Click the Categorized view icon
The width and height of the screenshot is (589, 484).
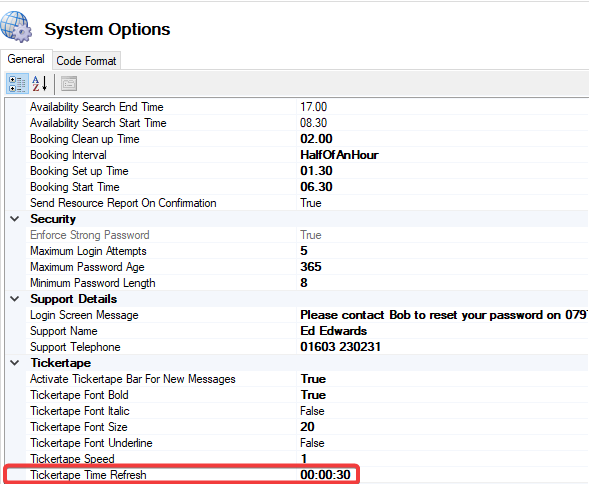17,84
